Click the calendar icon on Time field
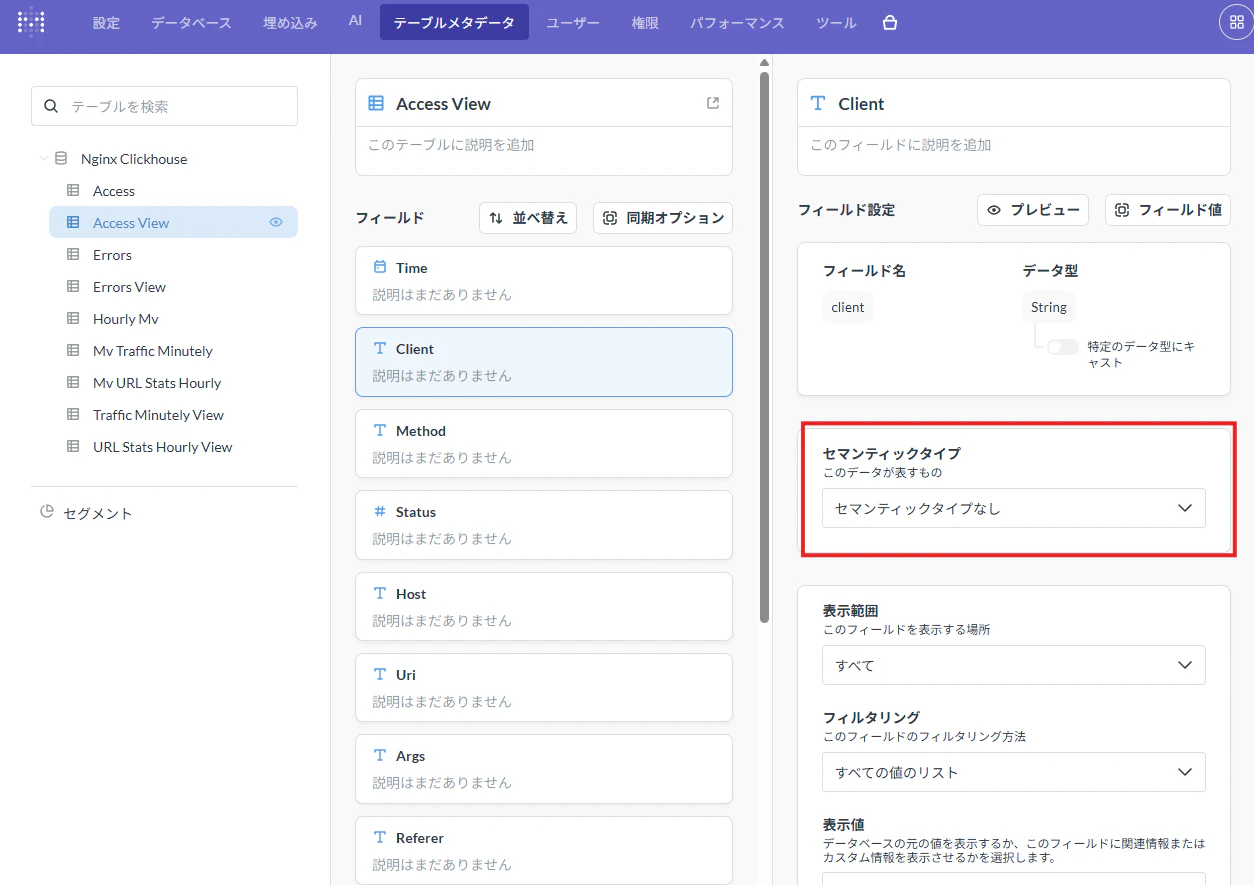The image size is (1254, 885). click(380, 267)
